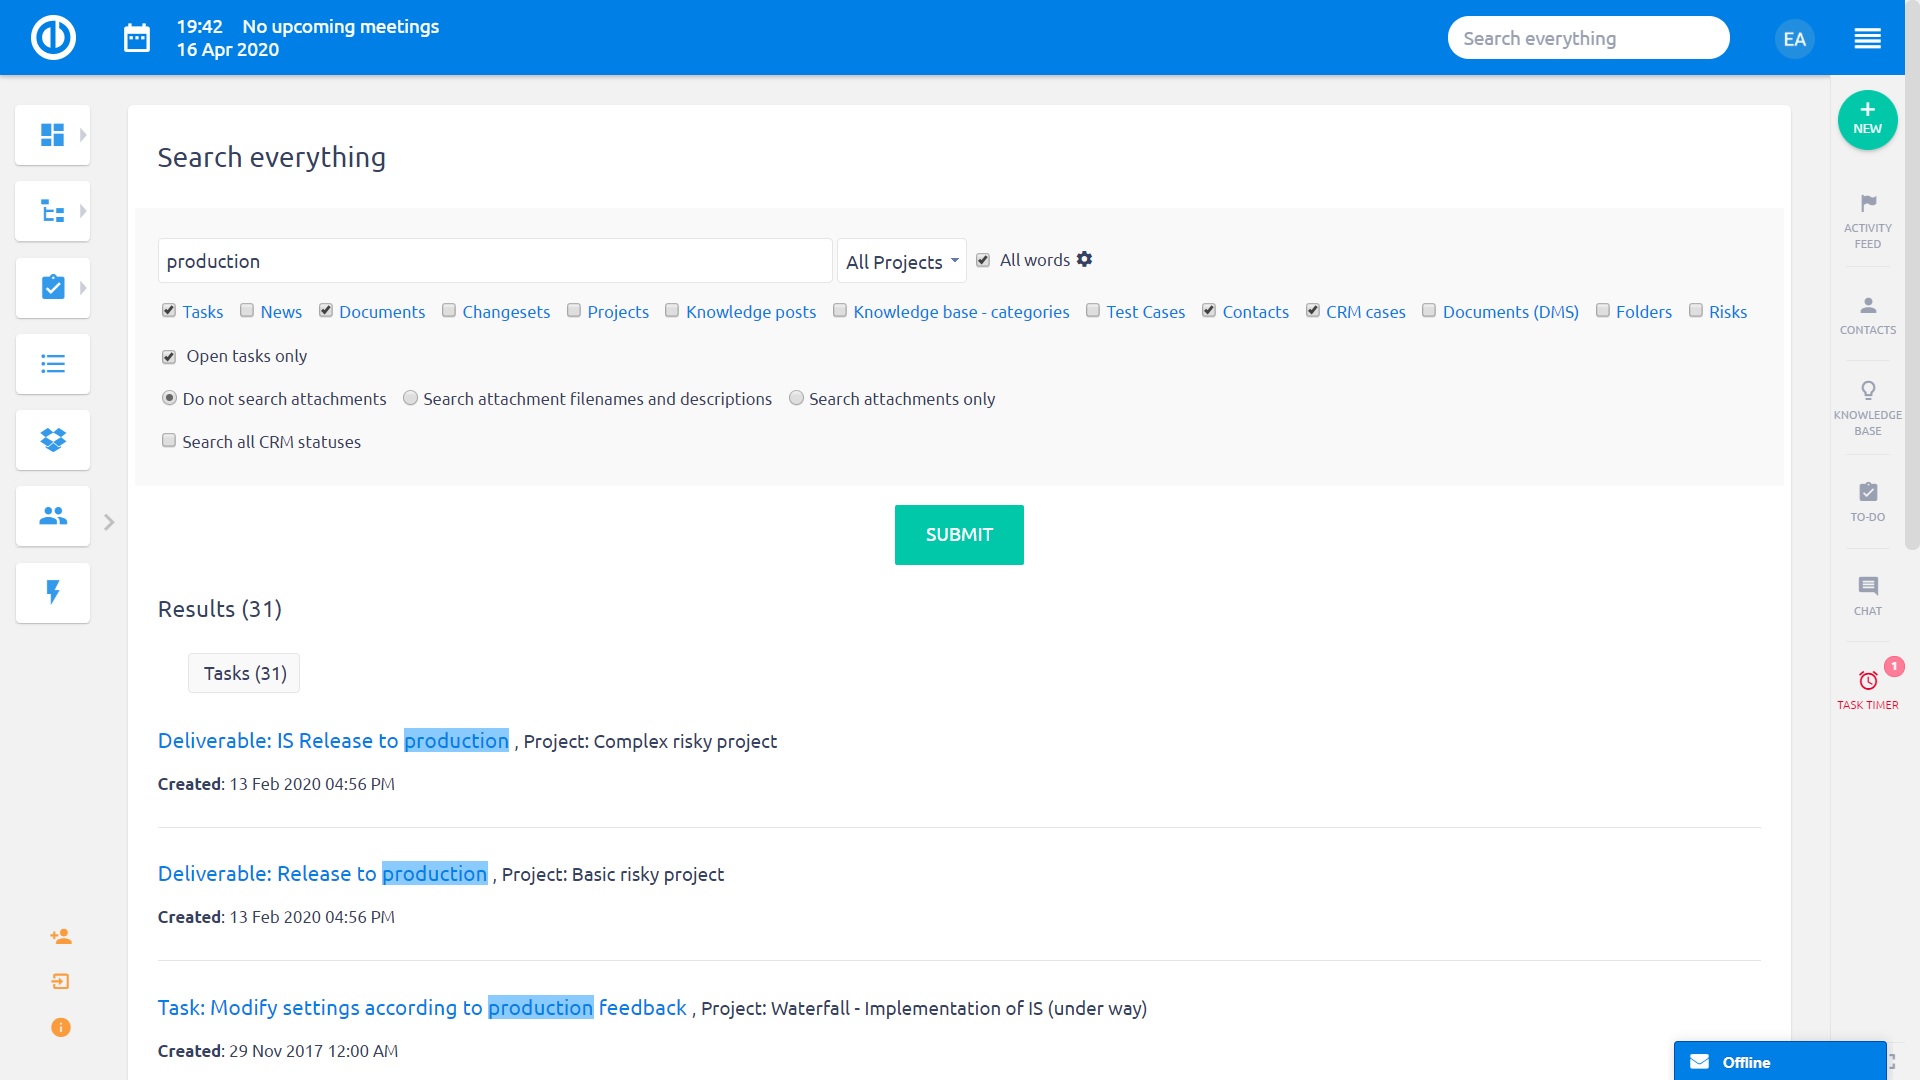The height and width of the screenshot is (1080, 1920).
Task: Open the EA user avatar
Action: (1794, 39)
